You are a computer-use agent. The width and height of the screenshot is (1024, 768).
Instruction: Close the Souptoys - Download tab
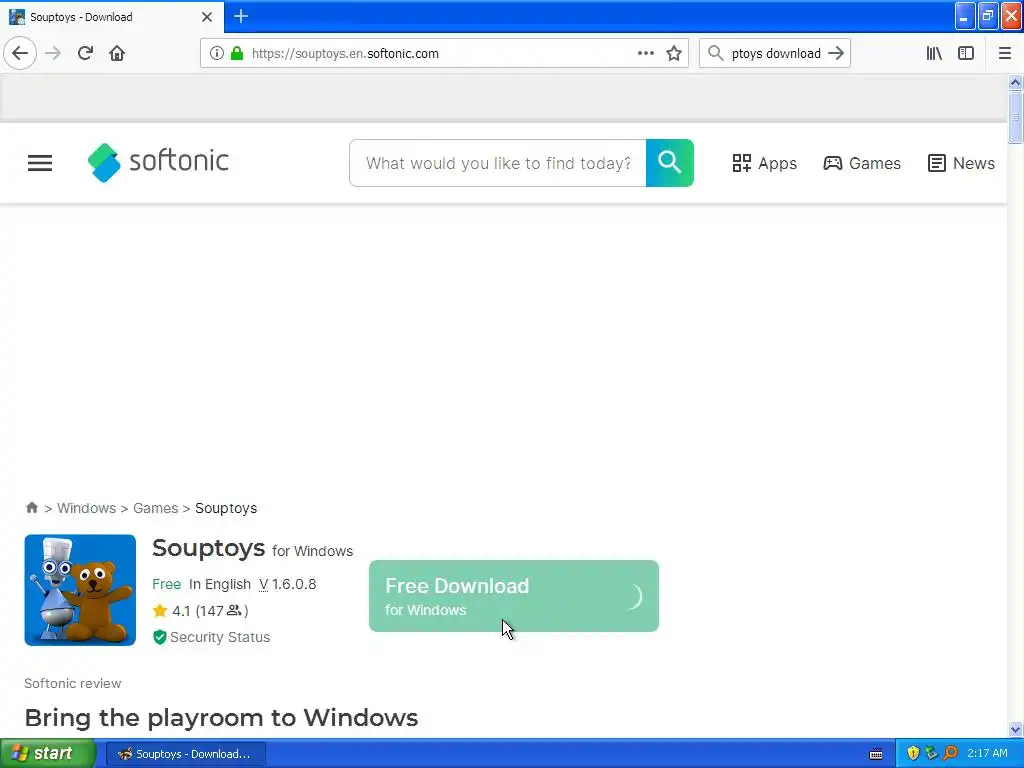(207, 17)
